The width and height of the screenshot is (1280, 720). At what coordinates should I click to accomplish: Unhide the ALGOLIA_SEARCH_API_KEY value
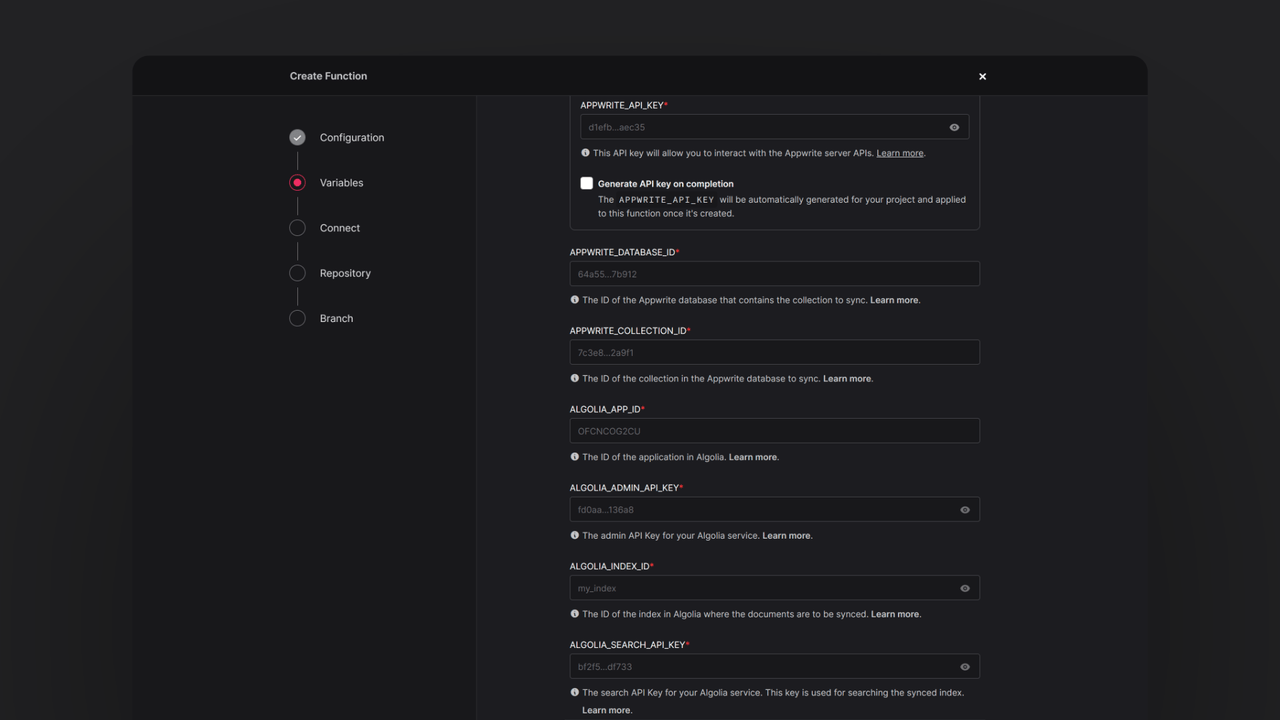(x=965, y=667)
